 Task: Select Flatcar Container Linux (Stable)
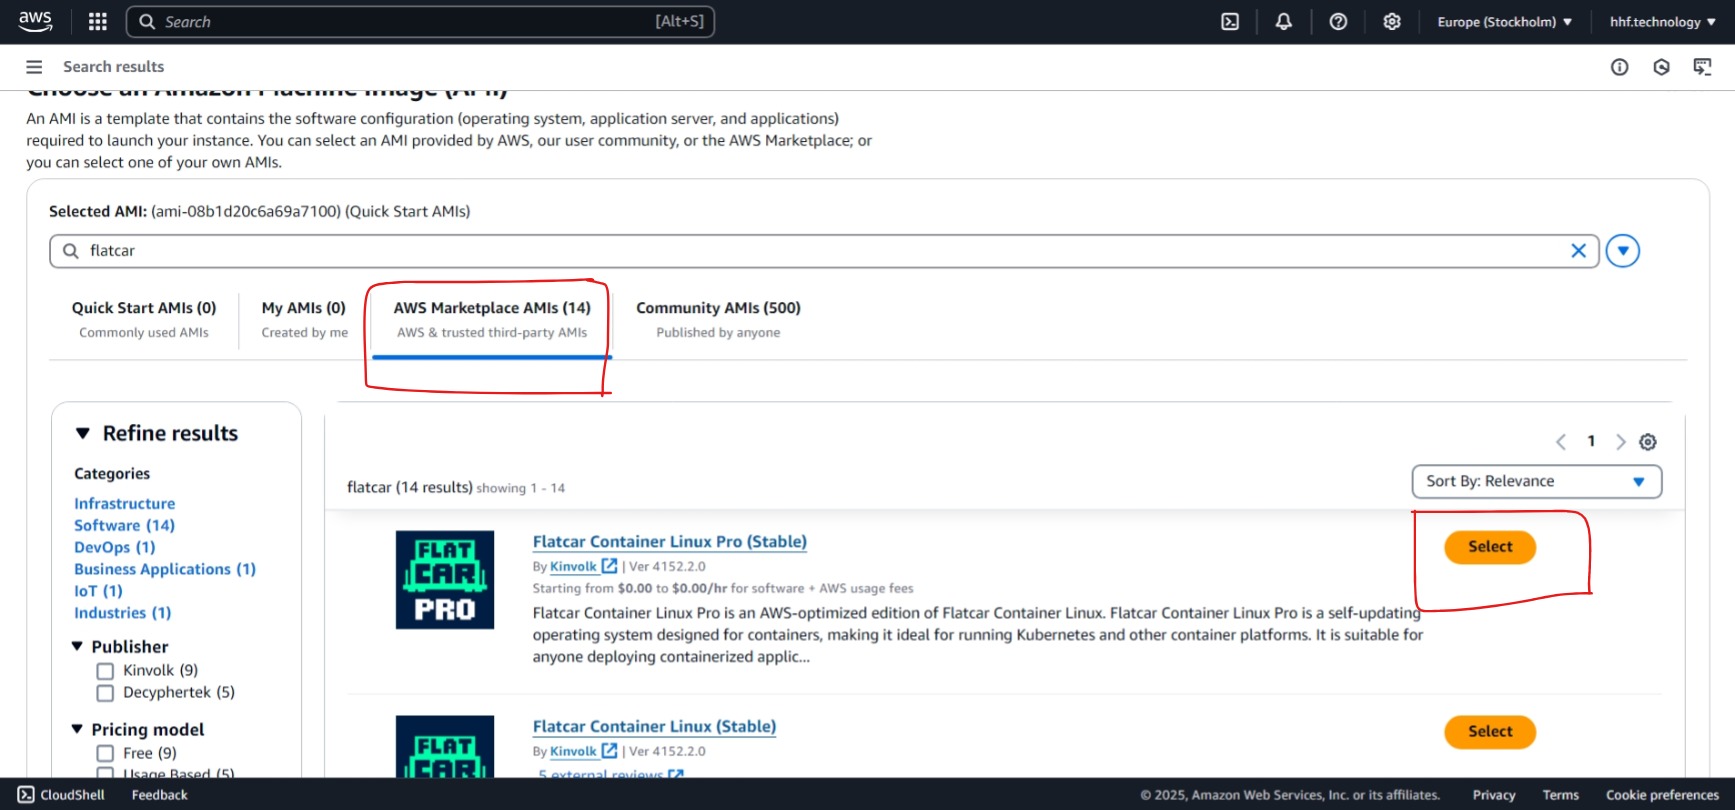(1490, 732)
